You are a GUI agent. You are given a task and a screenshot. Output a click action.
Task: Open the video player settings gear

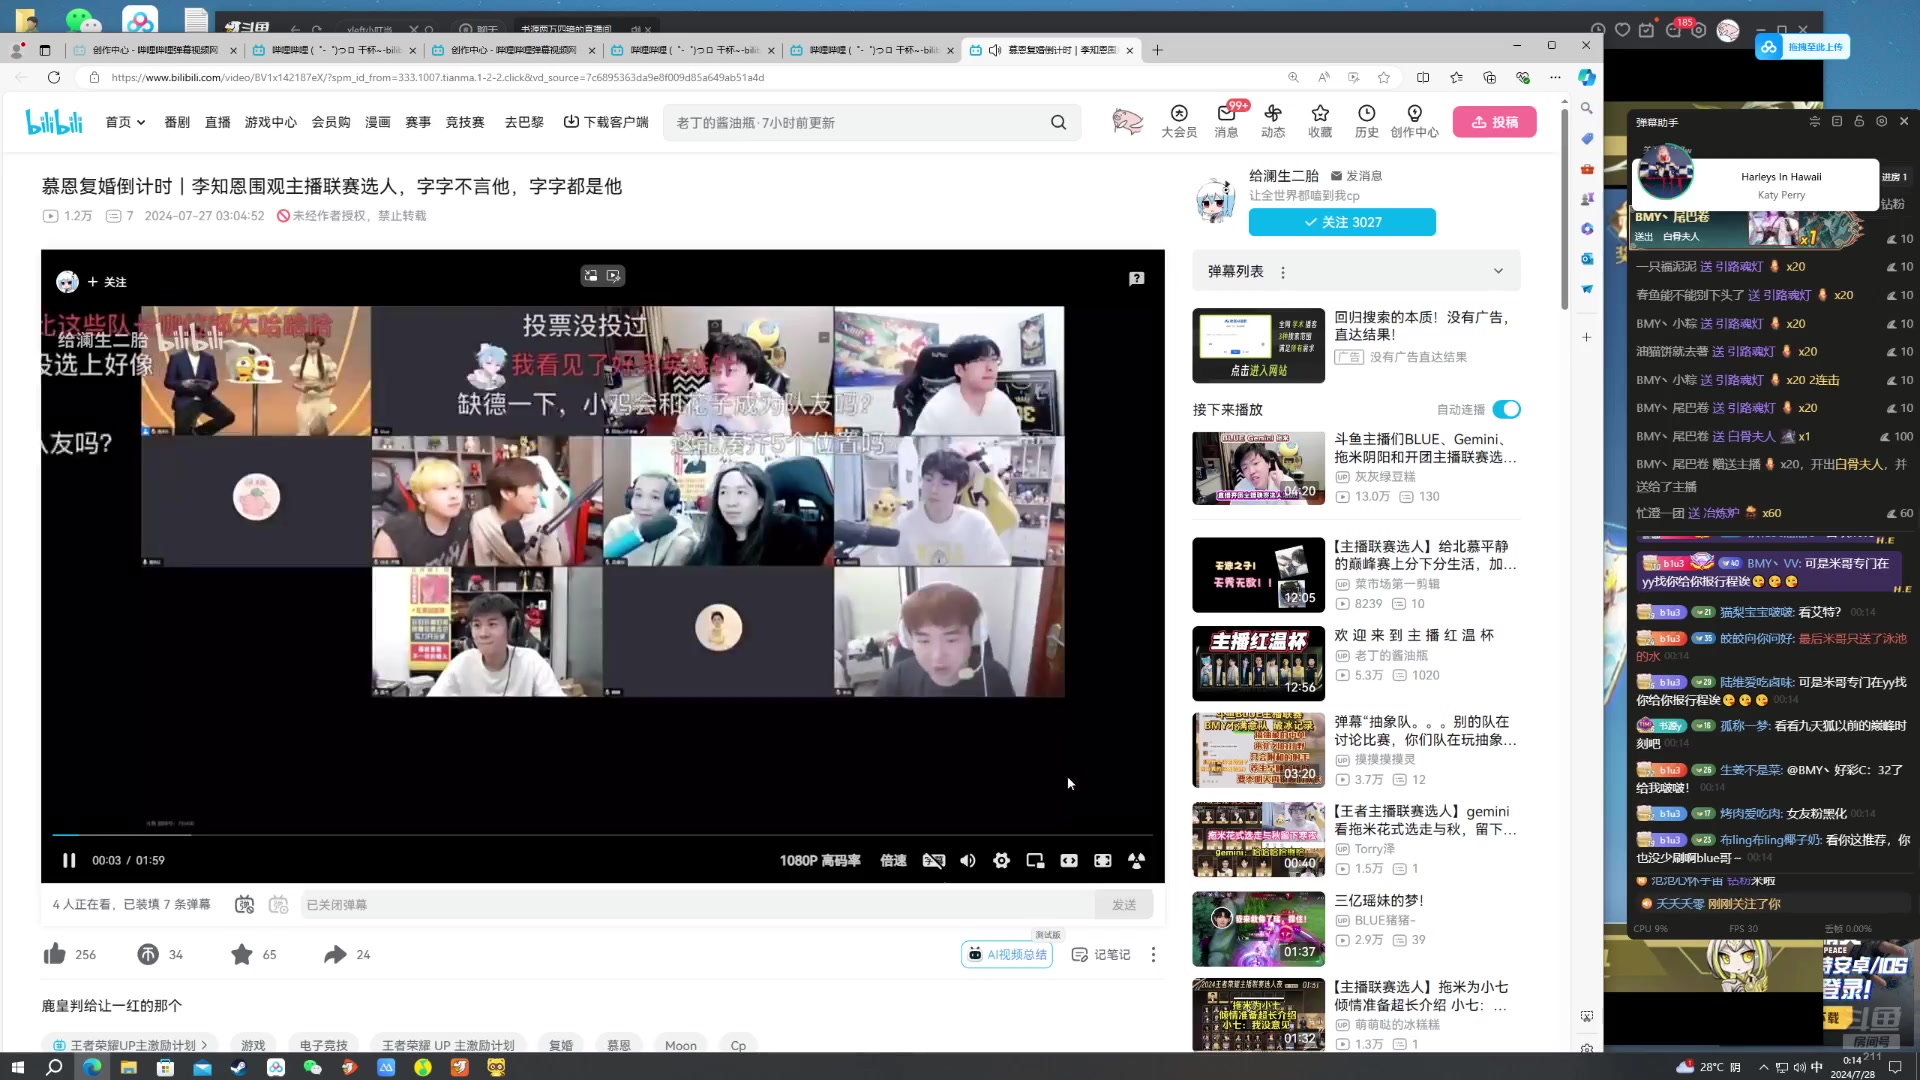click(x=1001, y=860)
